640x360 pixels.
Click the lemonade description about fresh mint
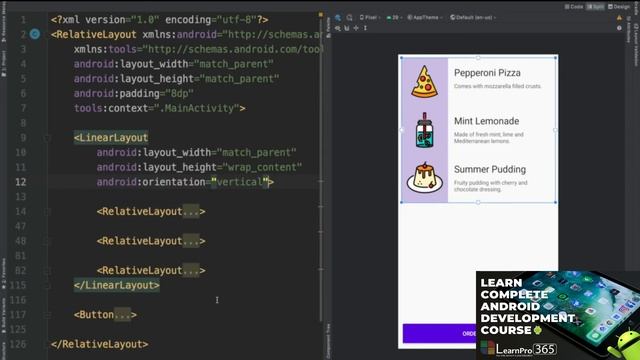pyautogui.click(x=489, y=138)
